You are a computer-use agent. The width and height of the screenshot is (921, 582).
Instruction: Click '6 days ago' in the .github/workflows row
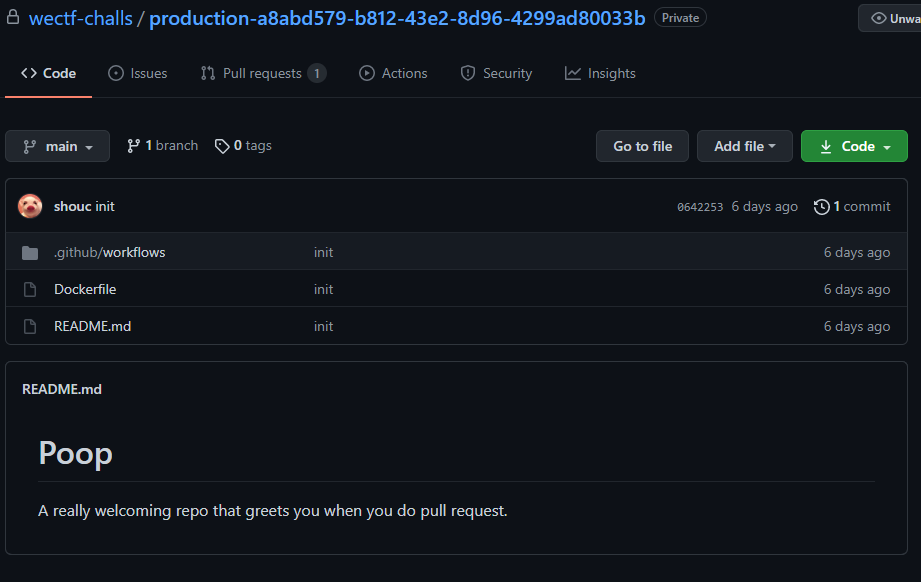[x=856, y=252]
